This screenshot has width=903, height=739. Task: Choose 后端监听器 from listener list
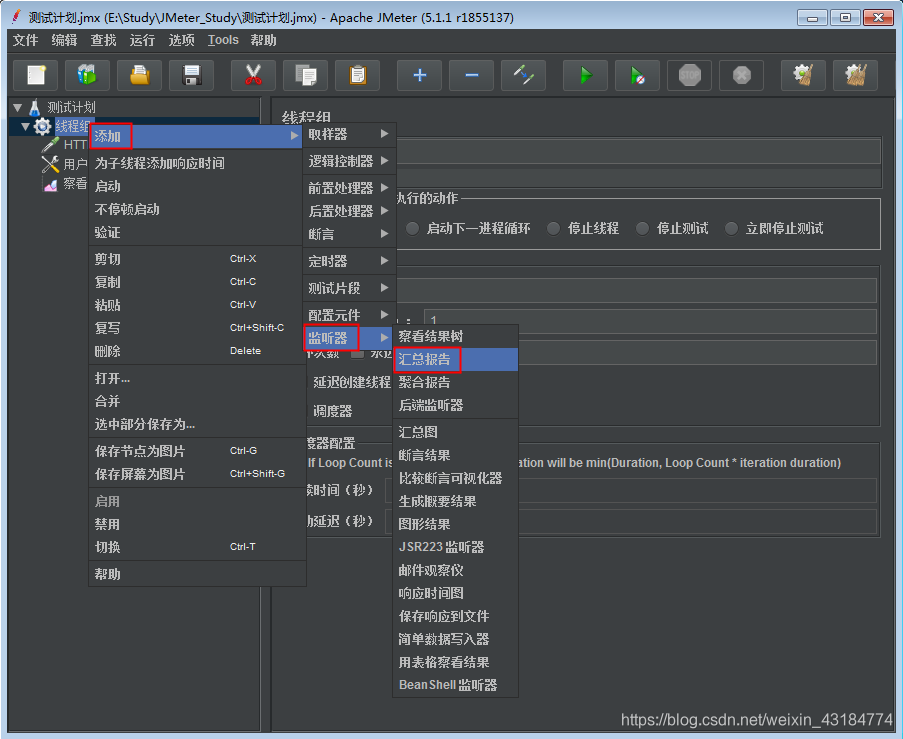(x=456, y=405)
